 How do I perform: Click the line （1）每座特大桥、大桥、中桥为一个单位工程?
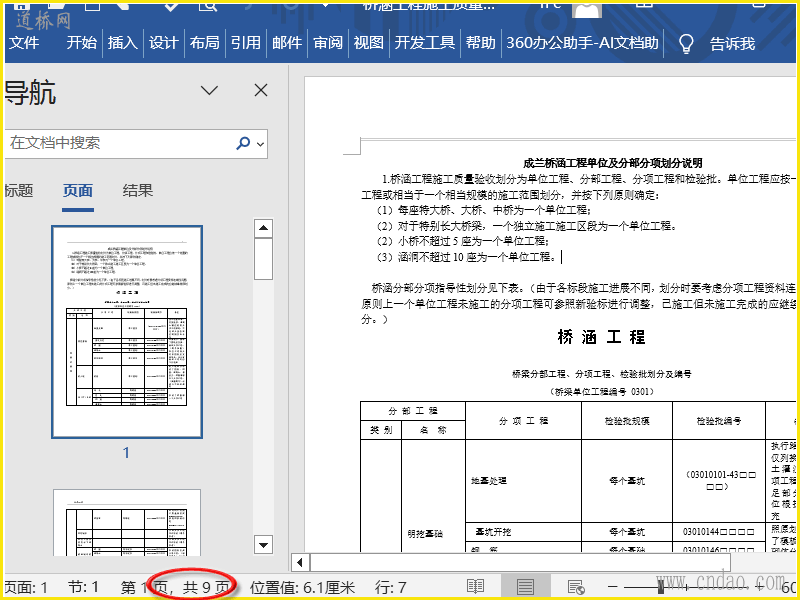[484, 210]
